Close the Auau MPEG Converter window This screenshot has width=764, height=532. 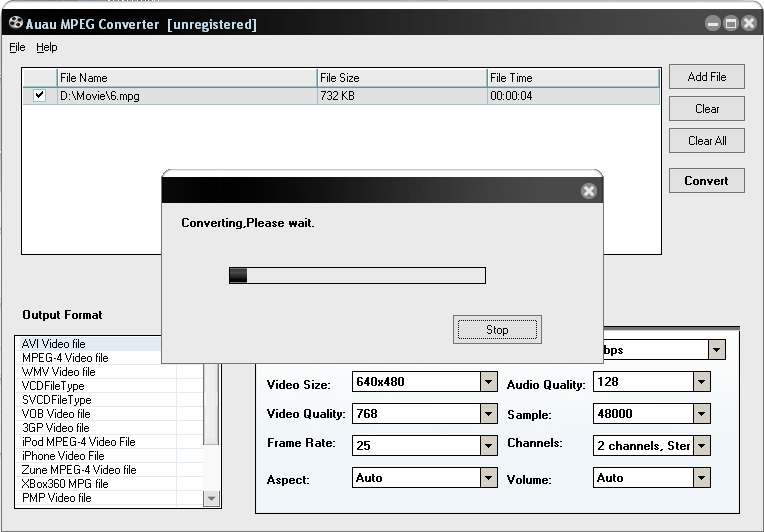749,23
